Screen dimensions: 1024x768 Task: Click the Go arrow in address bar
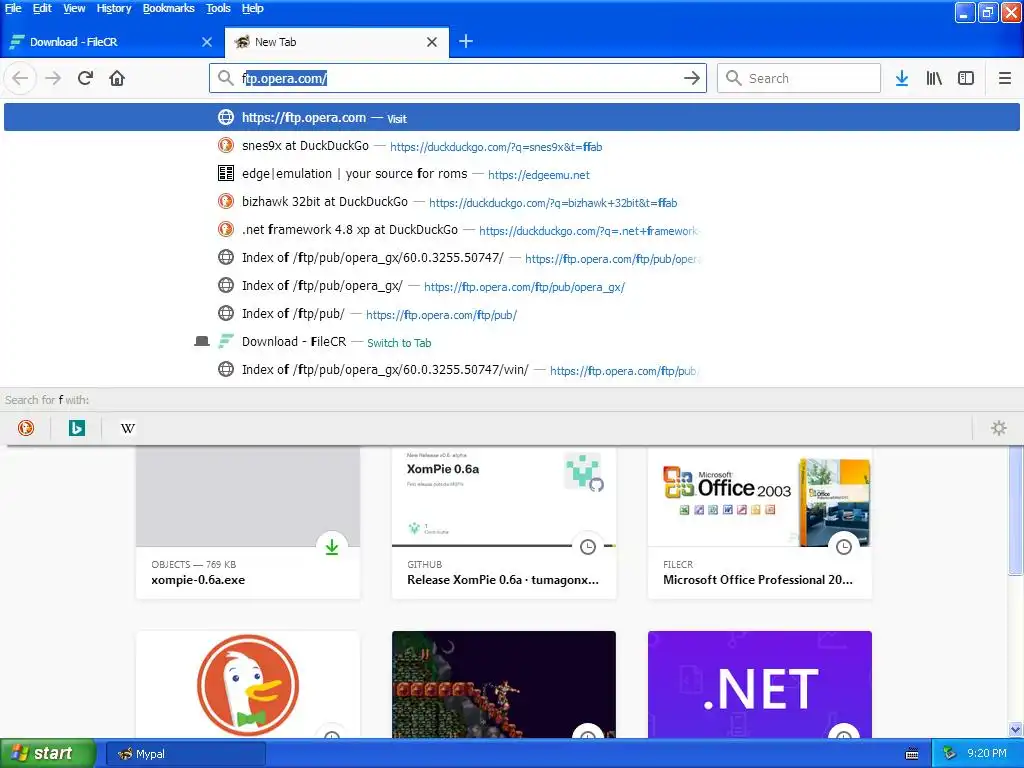click(692, 78)
